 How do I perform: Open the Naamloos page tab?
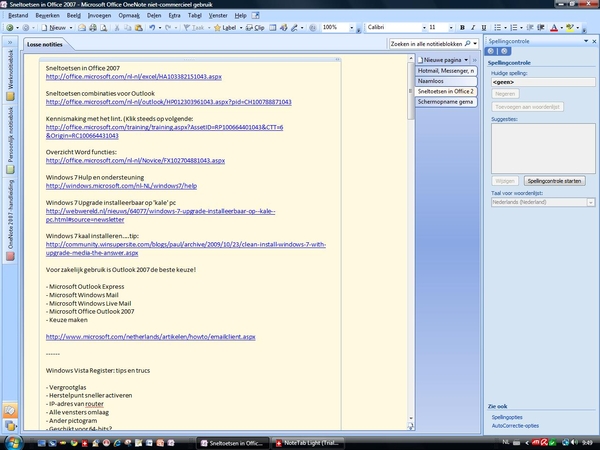(x=446, y=81)
